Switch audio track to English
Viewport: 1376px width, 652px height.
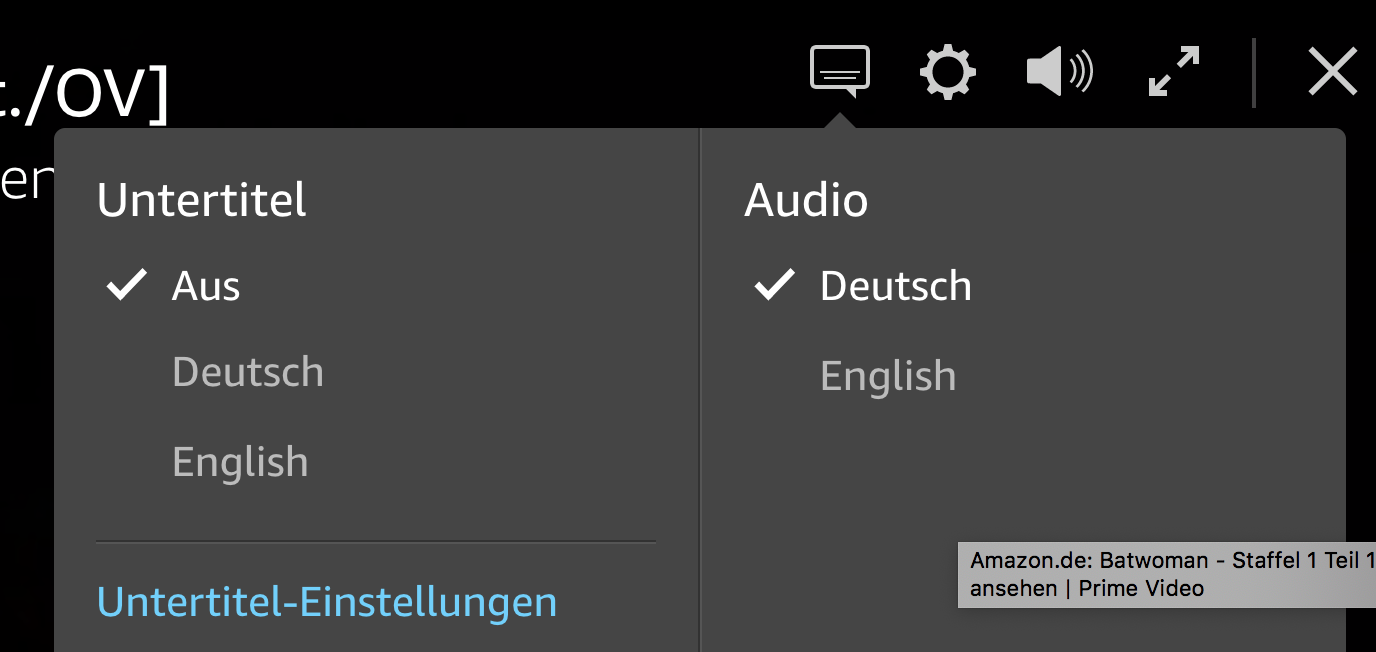click(x=888, y=376)
